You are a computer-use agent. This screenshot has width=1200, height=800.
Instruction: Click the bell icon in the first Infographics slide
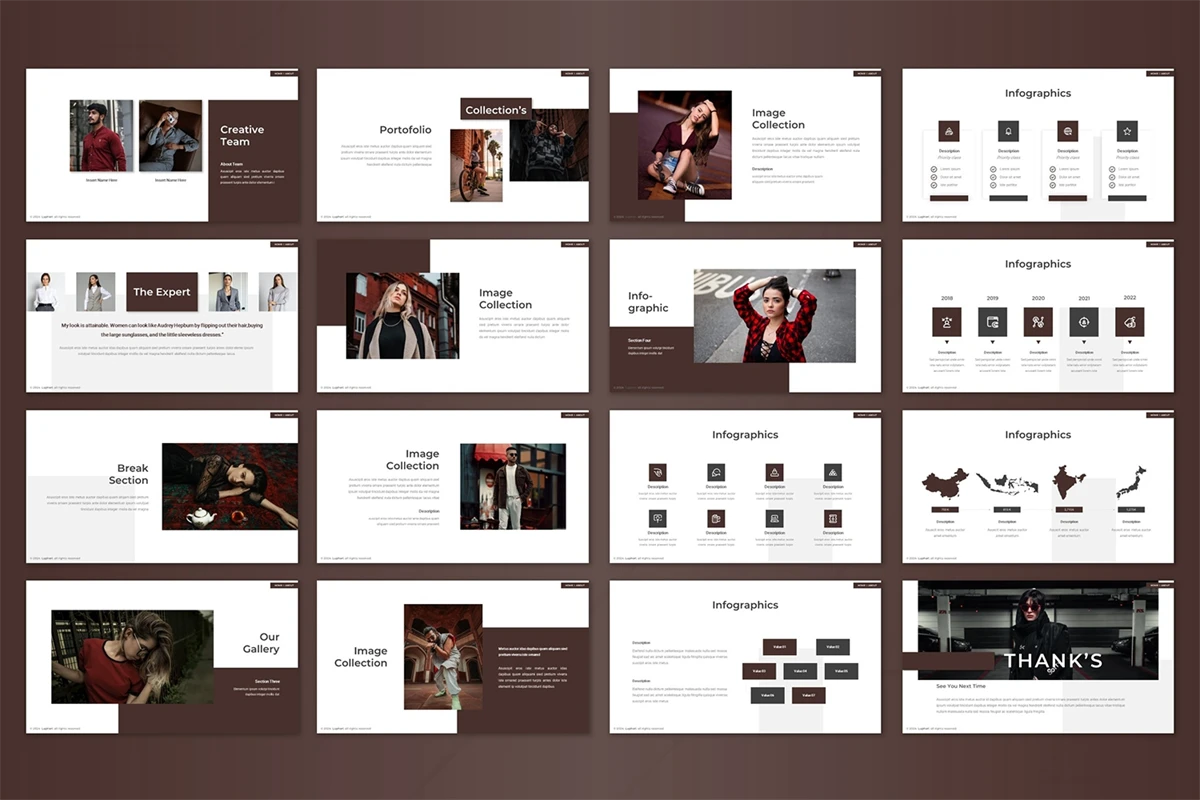pyautogui.click(x=1008, y=131)
